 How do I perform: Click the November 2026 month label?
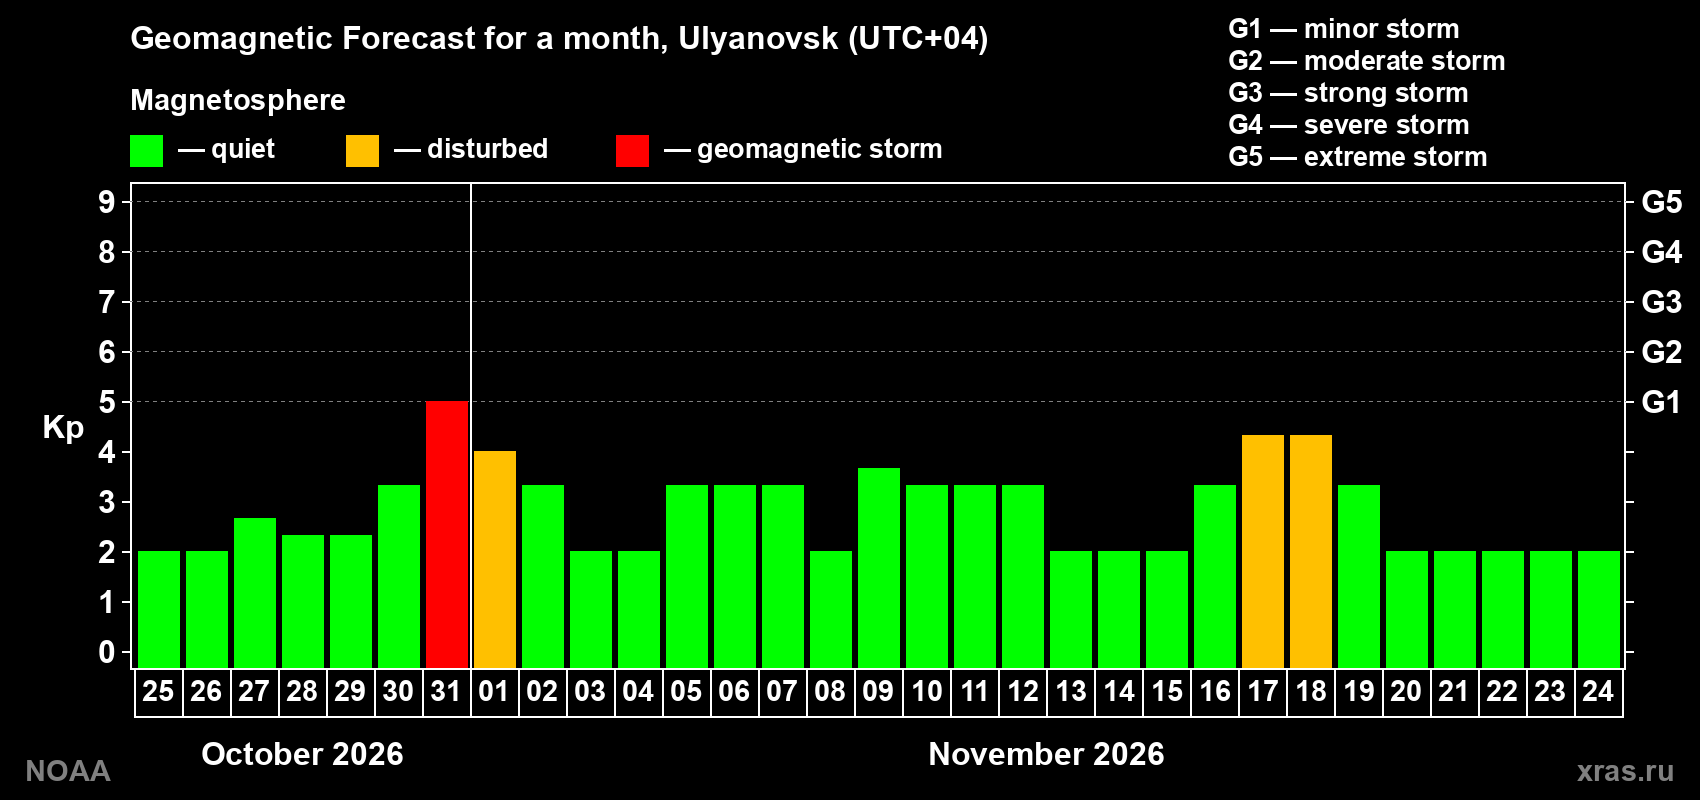(1046, 754)
